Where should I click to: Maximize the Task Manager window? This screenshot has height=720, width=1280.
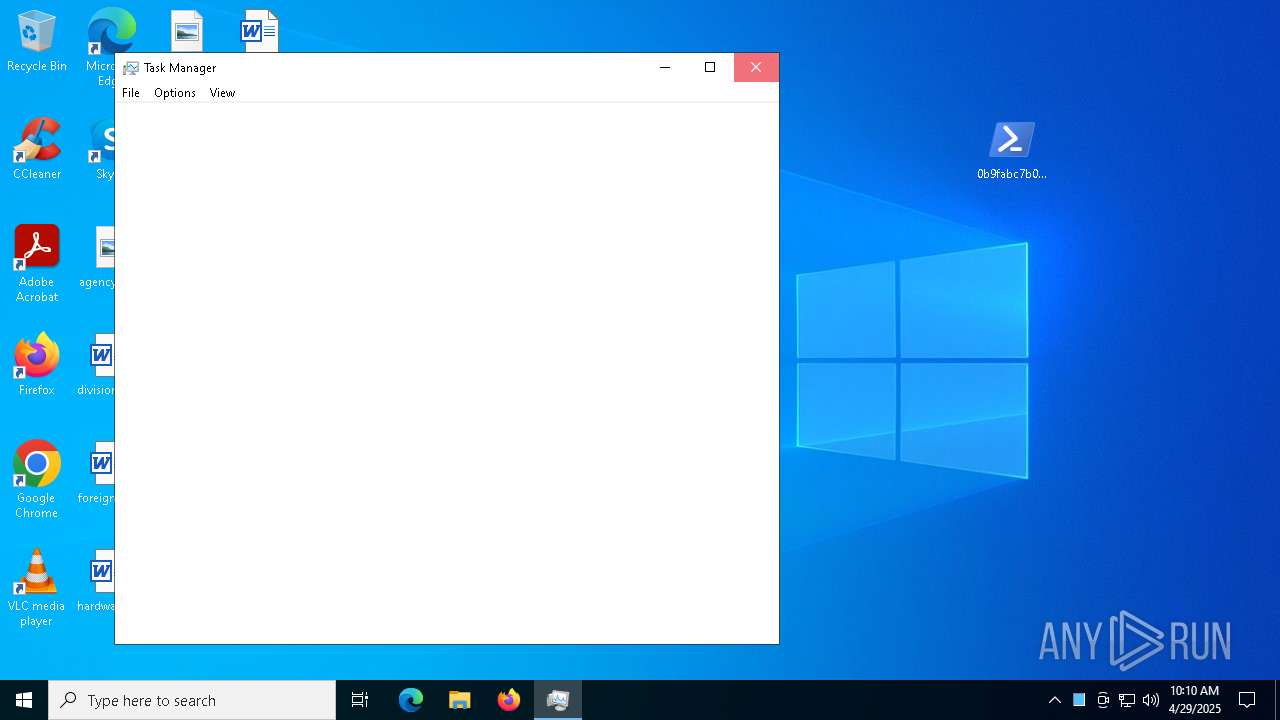[x=710, y=67]
